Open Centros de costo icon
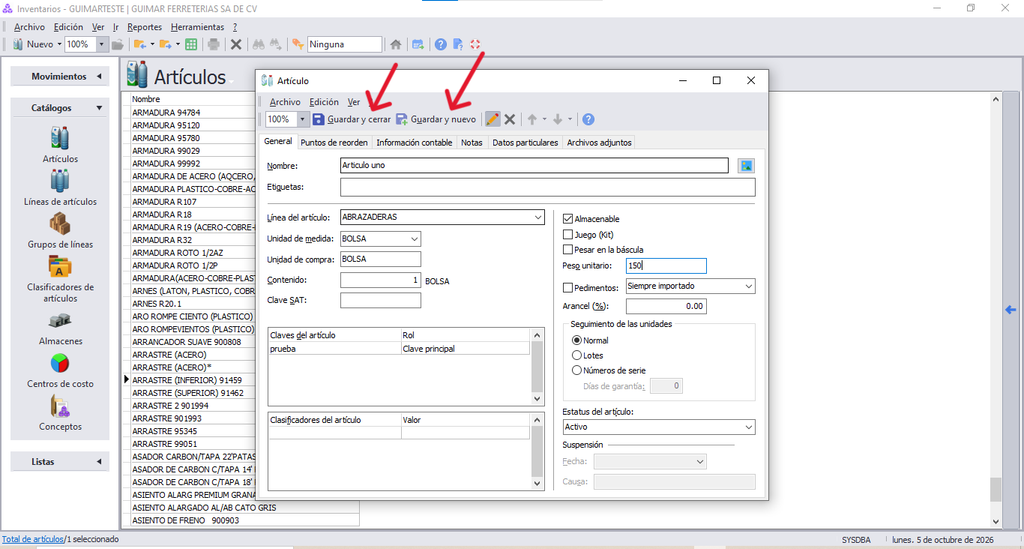This screenshot has height=549, width=1024. 59,364
